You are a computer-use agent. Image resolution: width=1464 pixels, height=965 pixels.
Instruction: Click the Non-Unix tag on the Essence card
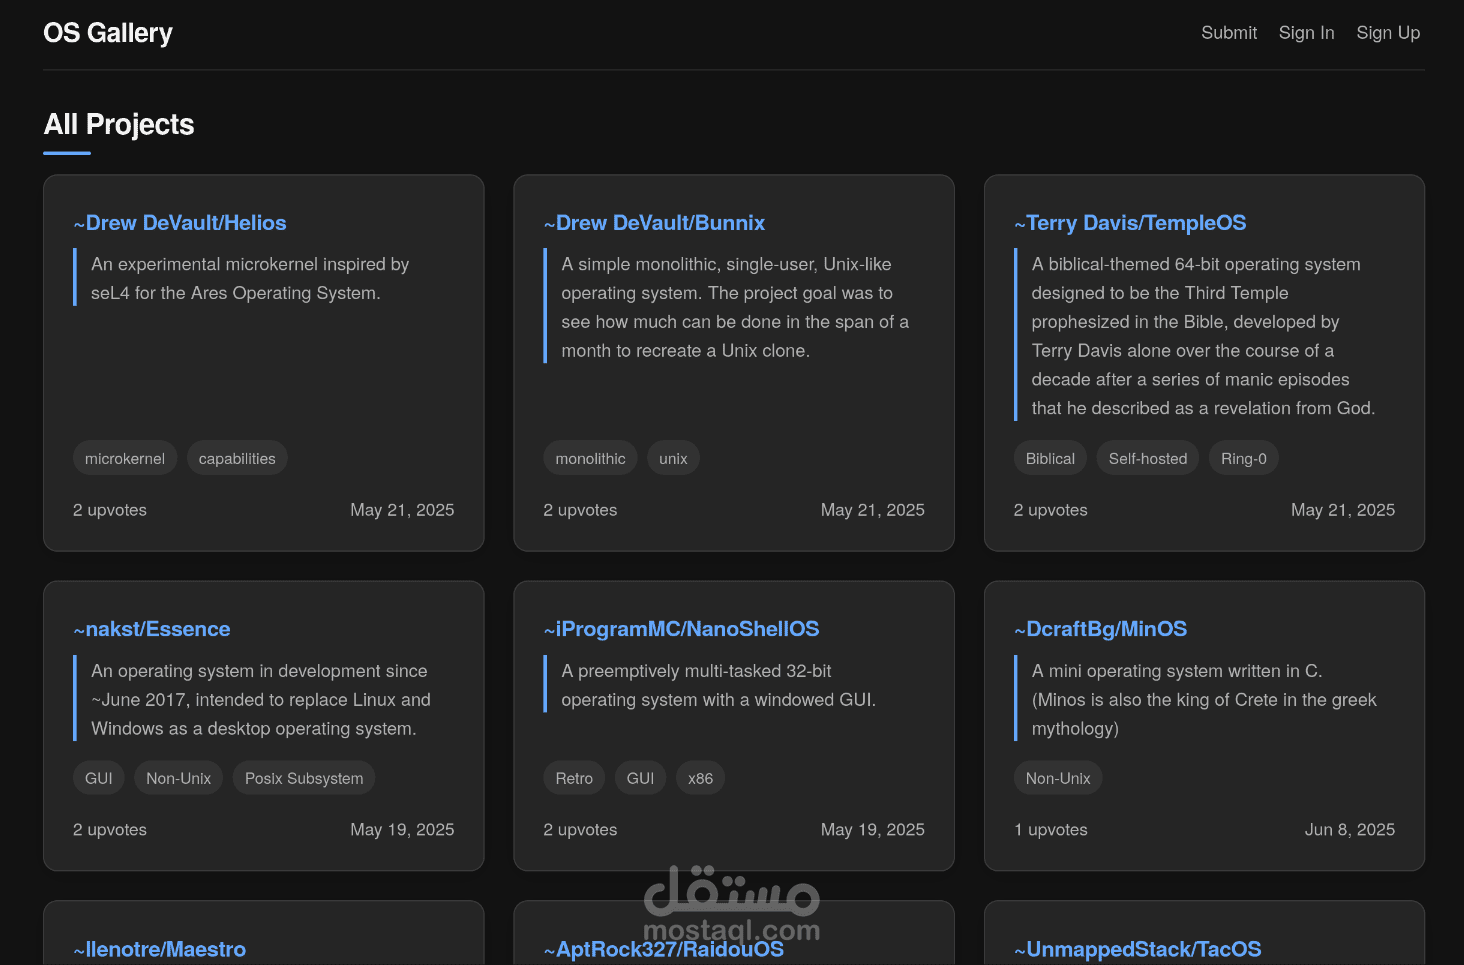pos(179,778)
